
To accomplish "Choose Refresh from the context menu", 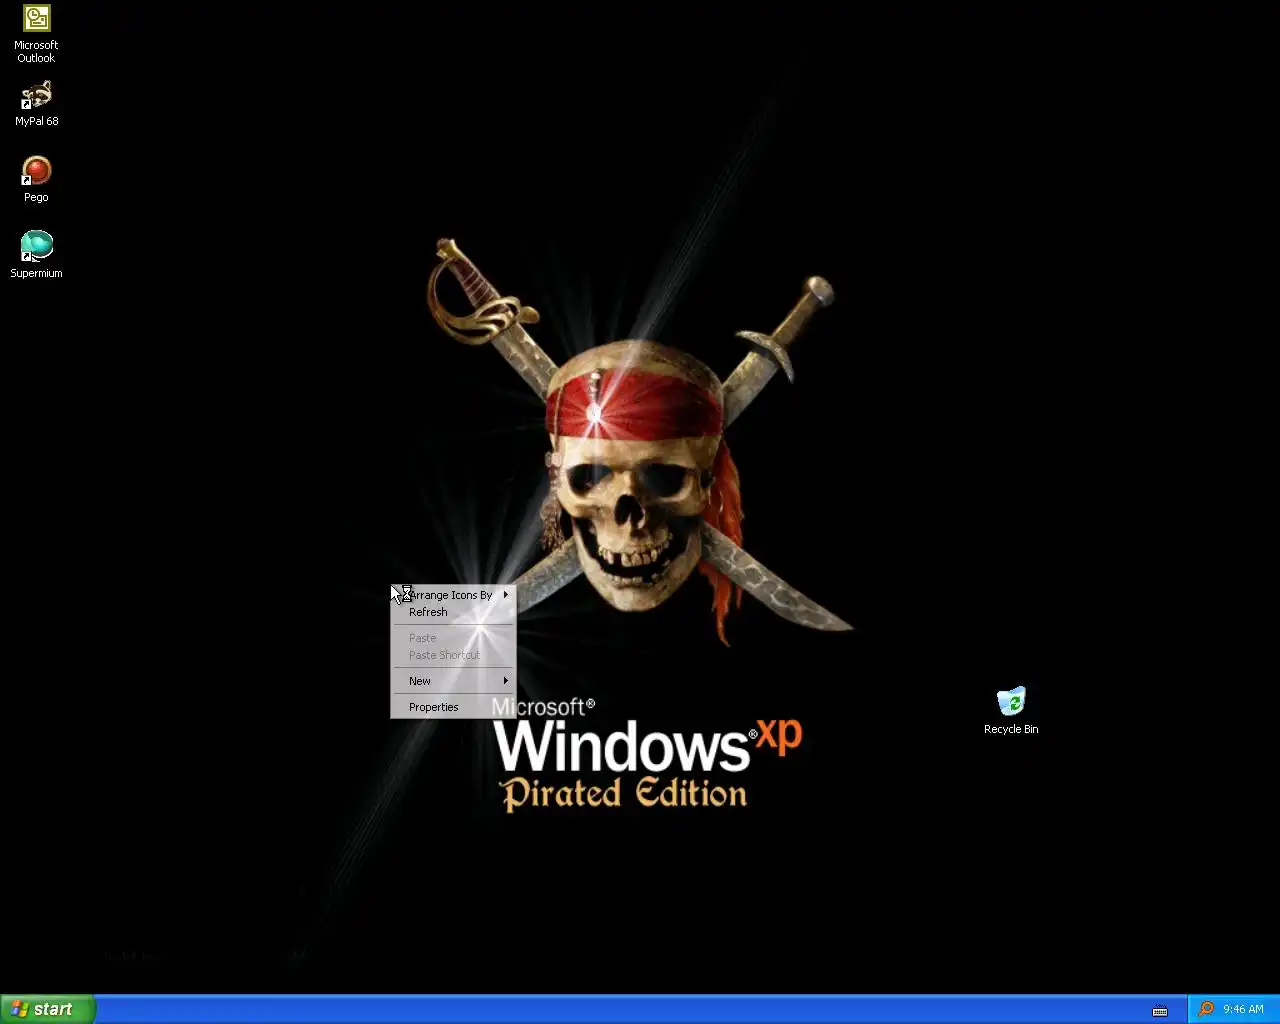I will point(453,612).
